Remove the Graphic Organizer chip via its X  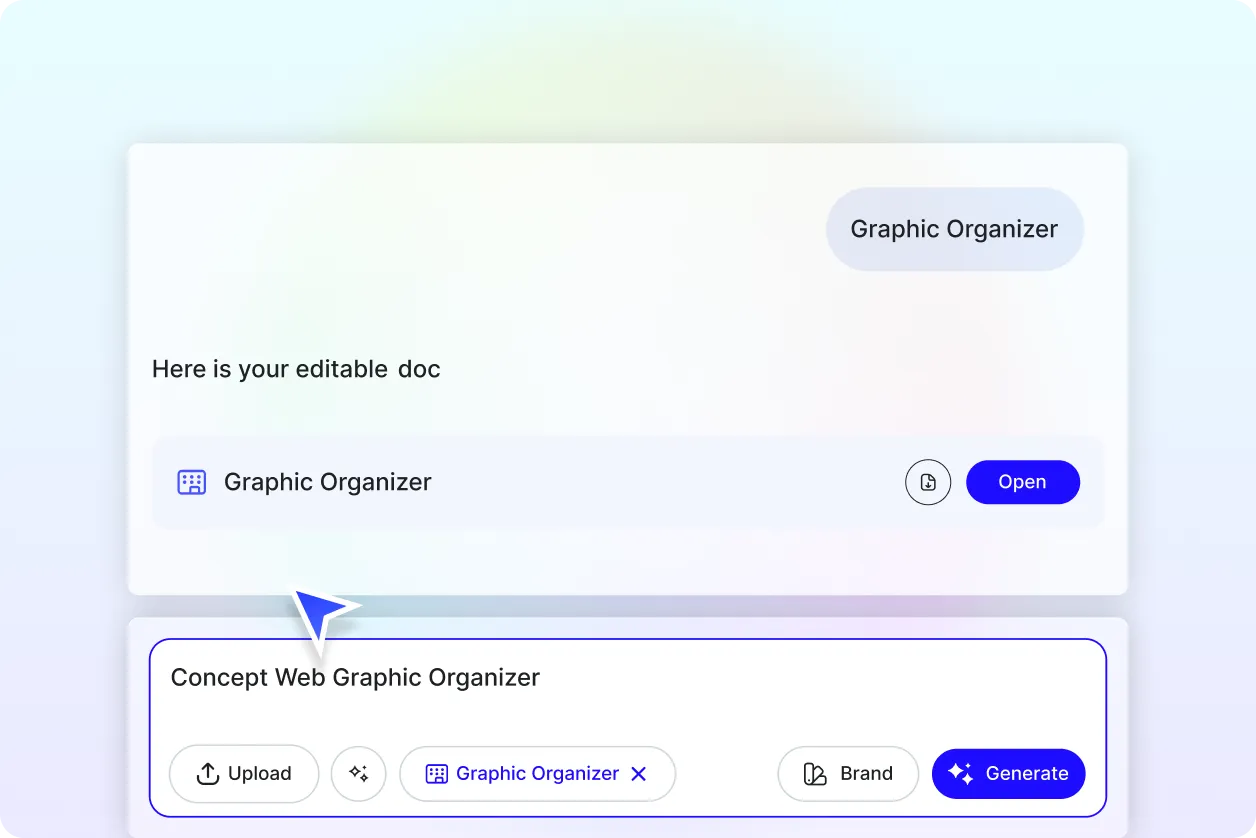point(639,773)
